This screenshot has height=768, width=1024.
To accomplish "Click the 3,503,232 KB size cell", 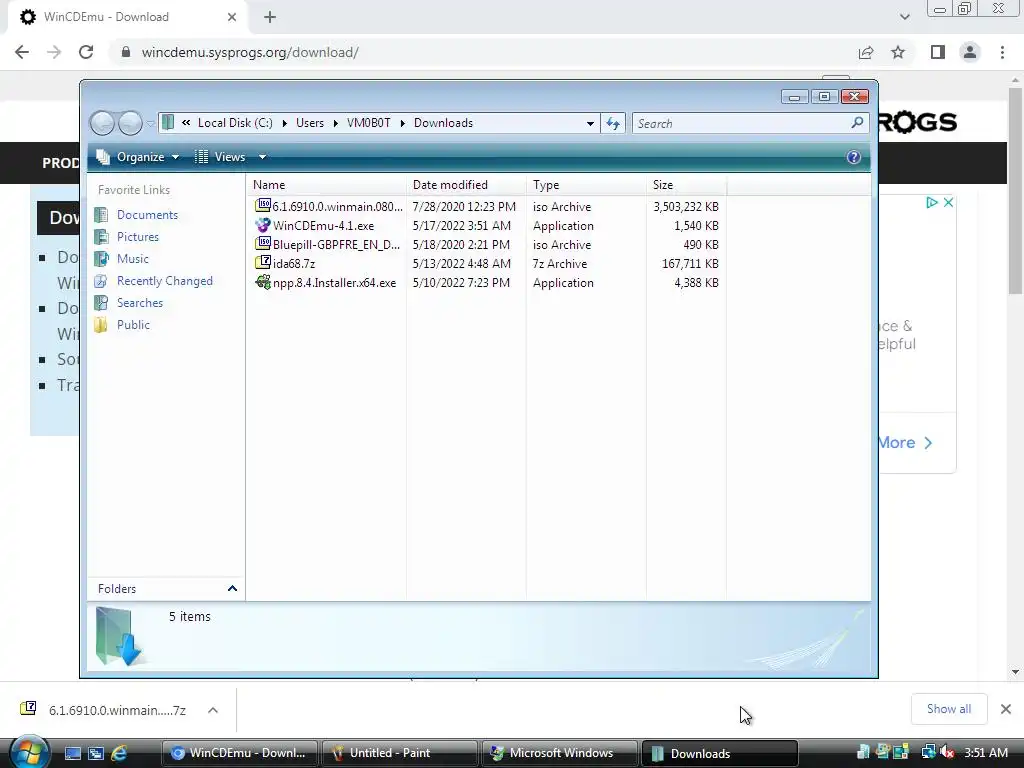I will click(686, 206).
